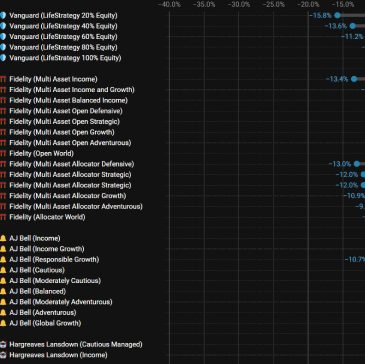The image size is (365, 364).
Task: Click the -13.4% Fidelity data point
Action: point(354,79)
